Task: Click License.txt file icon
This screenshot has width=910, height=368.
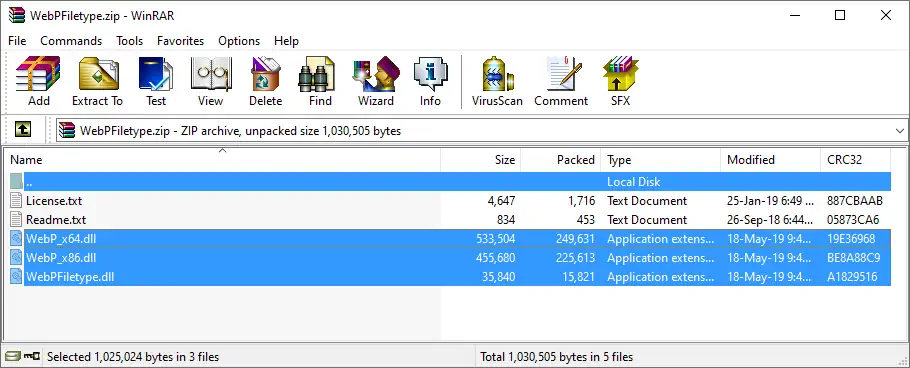Action: 16,201
